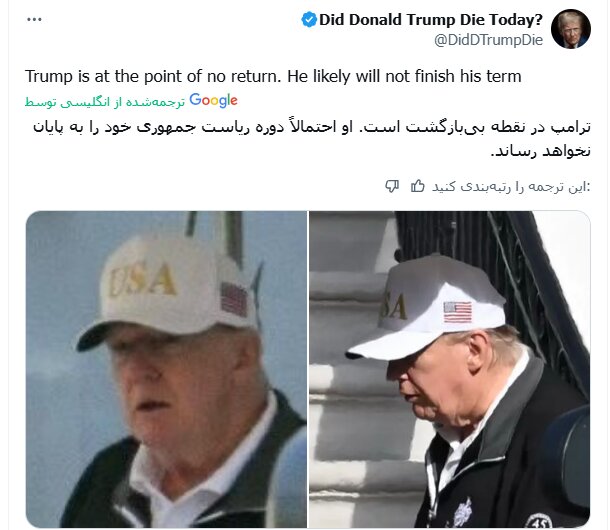Click the colorful Google logo
The height and width of the screenshot is (530, 610).
213,101
